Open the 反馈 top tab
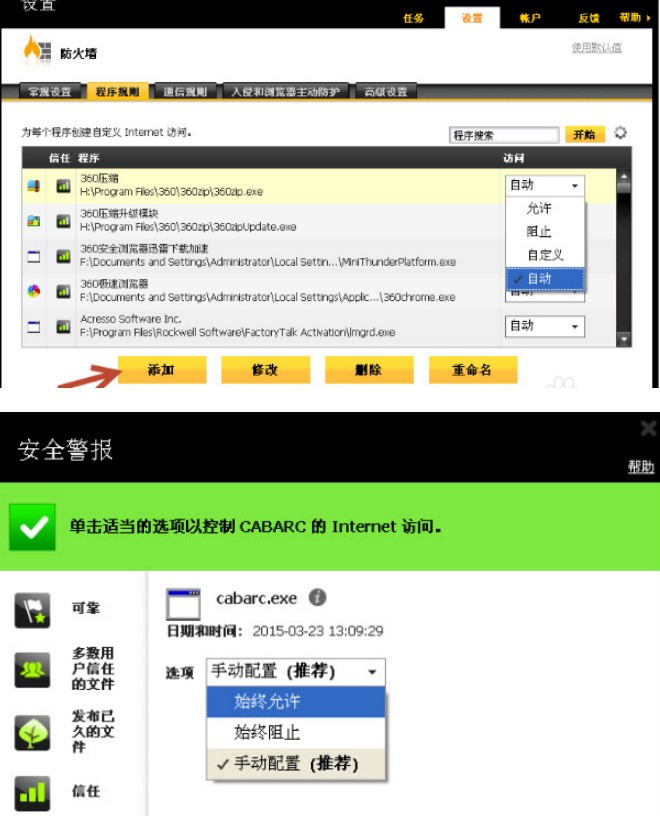Viewport: 660px width, 816px height. click(588, 18)
